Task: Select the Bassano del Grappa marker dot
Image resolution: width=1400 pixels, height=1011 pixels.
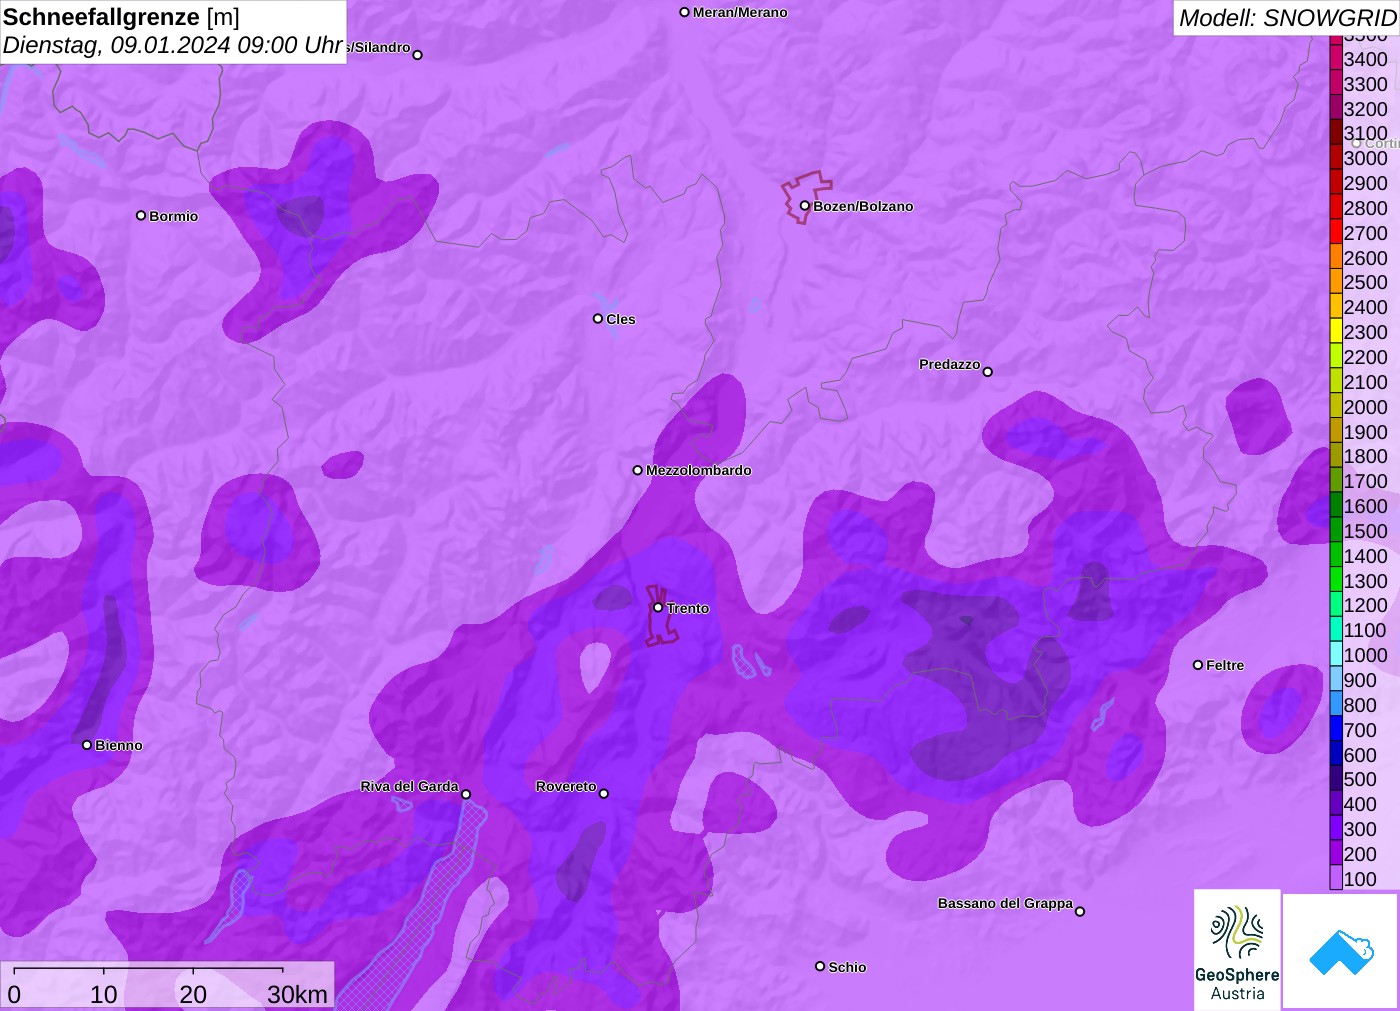Action: click(x=1080, y=911)
